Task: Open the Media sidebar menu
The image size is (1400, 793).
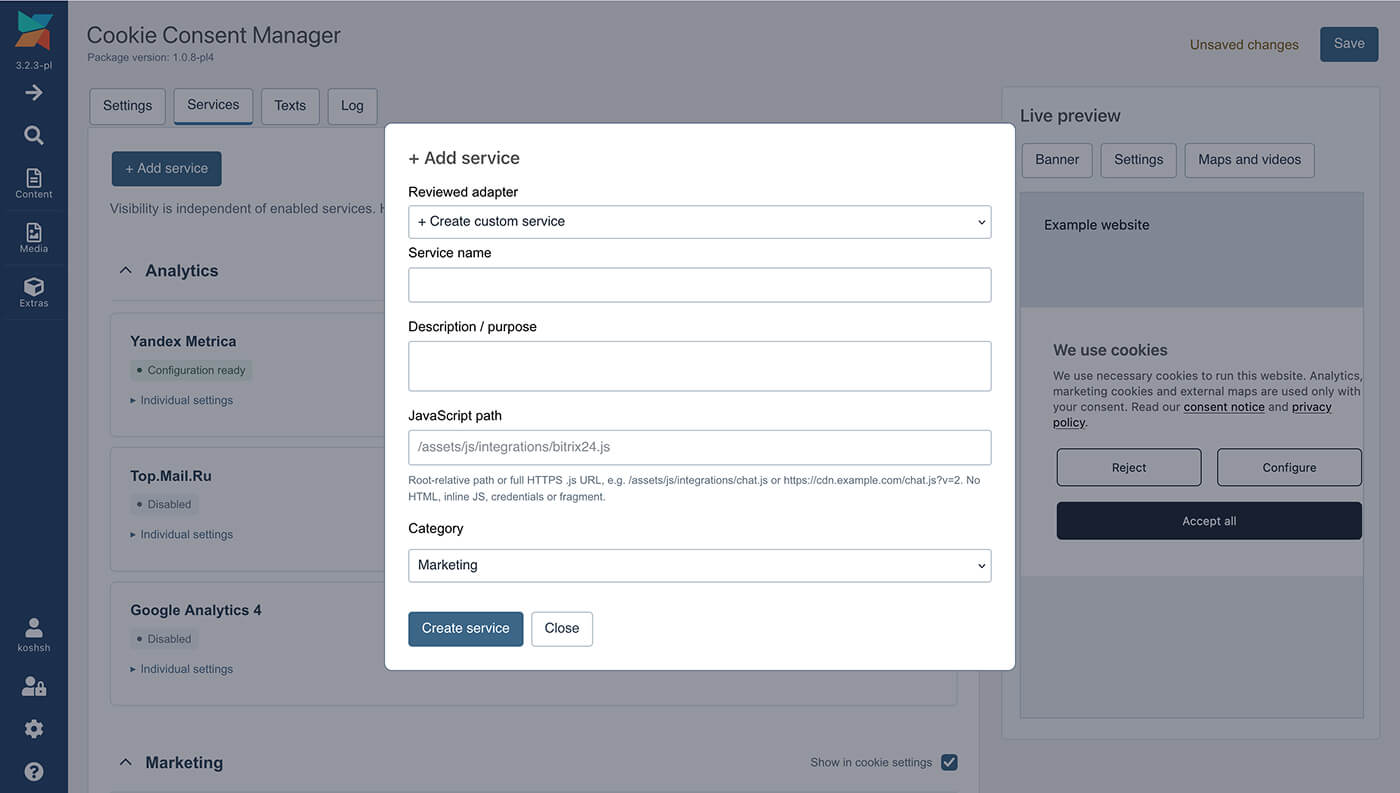Action: [x=34, y=237]
